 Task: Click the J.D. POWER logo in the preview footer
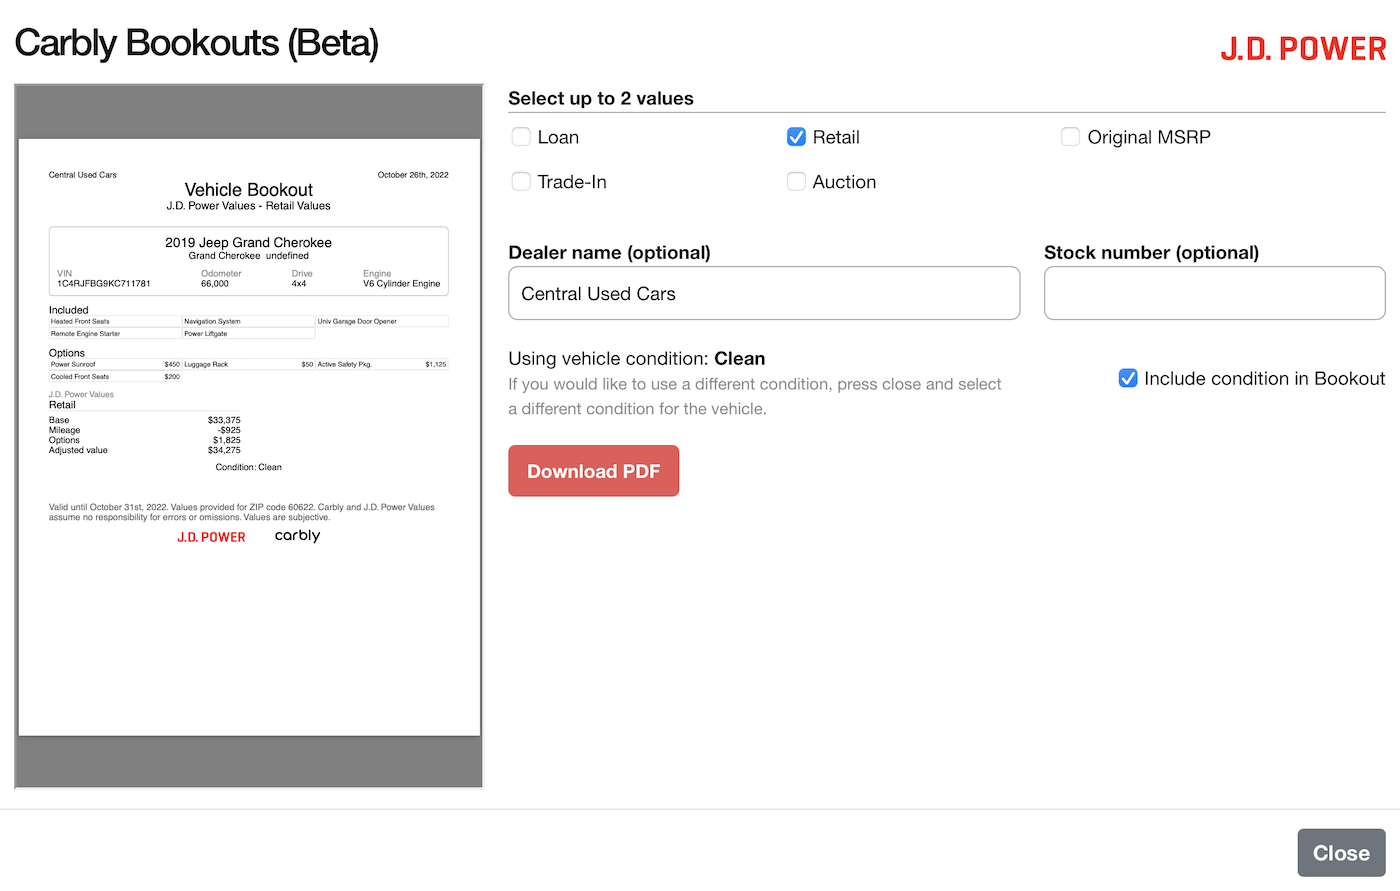tap(211, 537)
